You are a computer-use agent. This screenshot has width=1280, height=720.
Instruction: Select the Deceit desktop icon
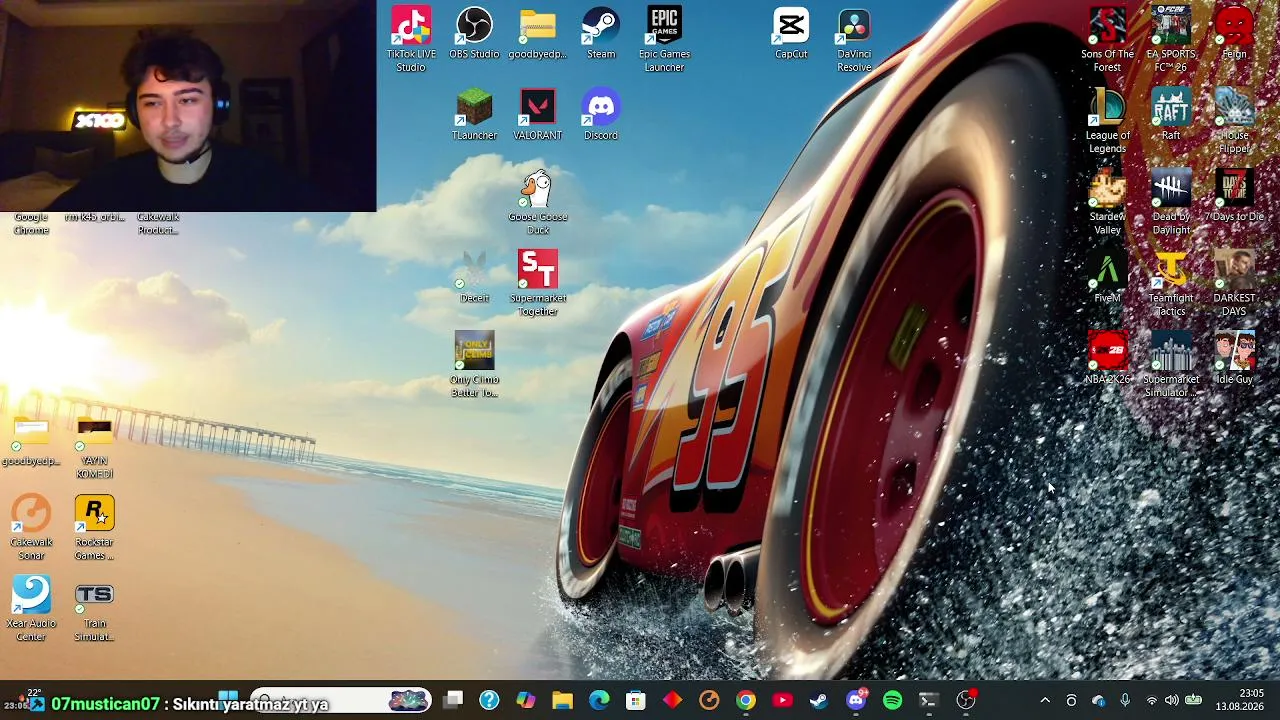pyautogui.click(x=474, y=277)
